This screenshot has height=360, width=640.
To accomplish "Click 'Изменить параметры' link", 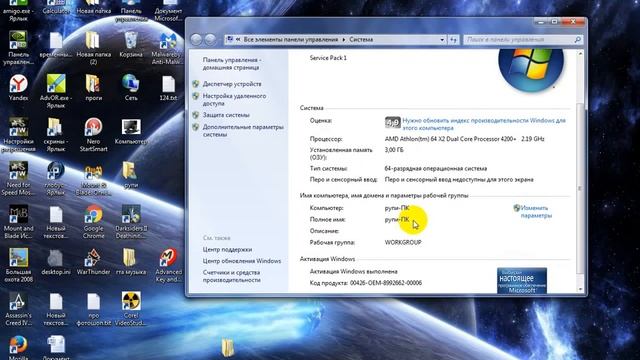I will pos(536,211).
